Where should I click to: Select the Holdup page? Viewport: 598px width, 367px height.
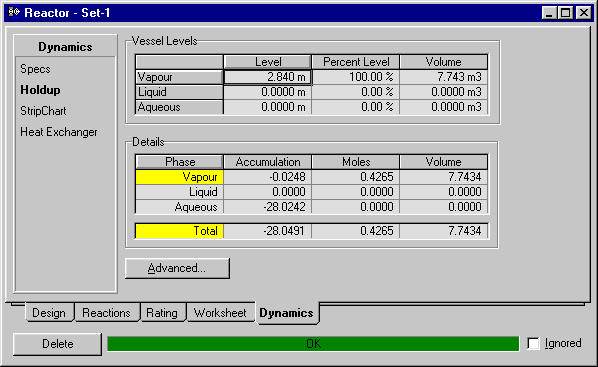click(40, 90)
